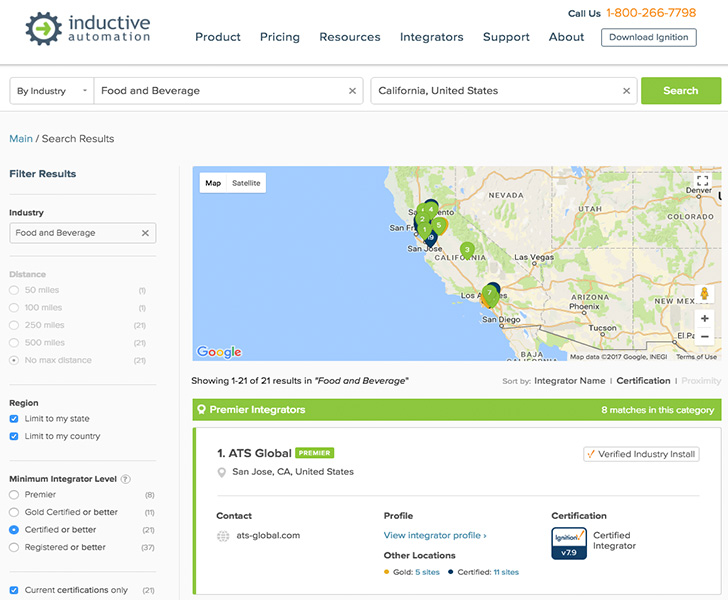This screenshot has height=600, width=728.
Task: Select the 50 miles distance option
Action: pos(14,290)
